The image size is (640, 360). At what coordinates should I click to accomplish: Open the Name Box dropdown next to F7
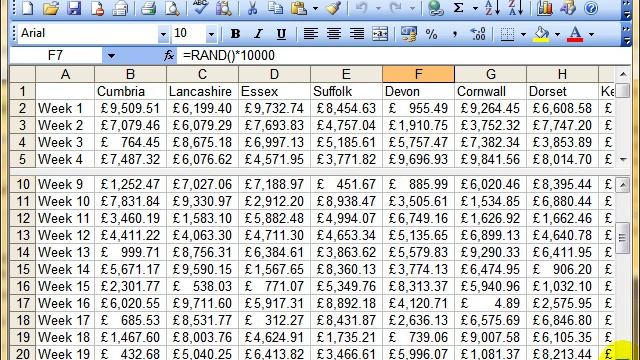pos(111,56)
